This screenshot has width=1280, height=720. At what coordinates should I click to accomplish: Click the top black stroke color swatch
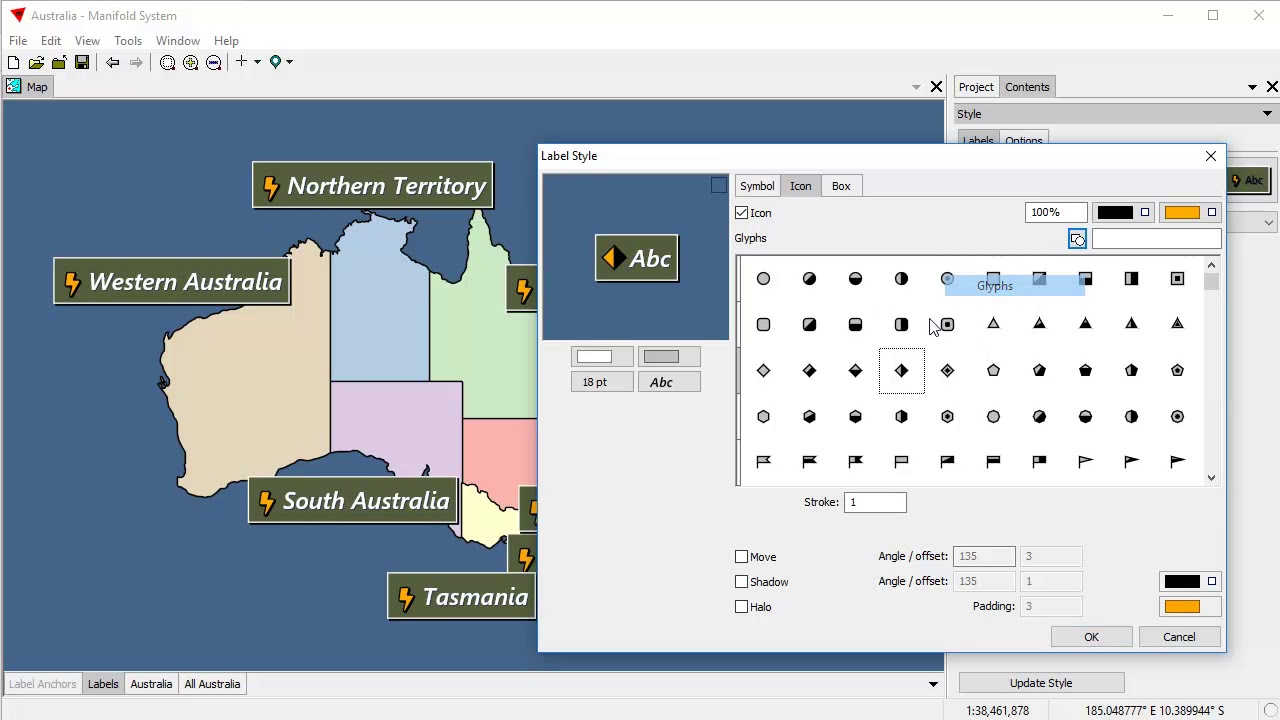tap(1115, 213)
